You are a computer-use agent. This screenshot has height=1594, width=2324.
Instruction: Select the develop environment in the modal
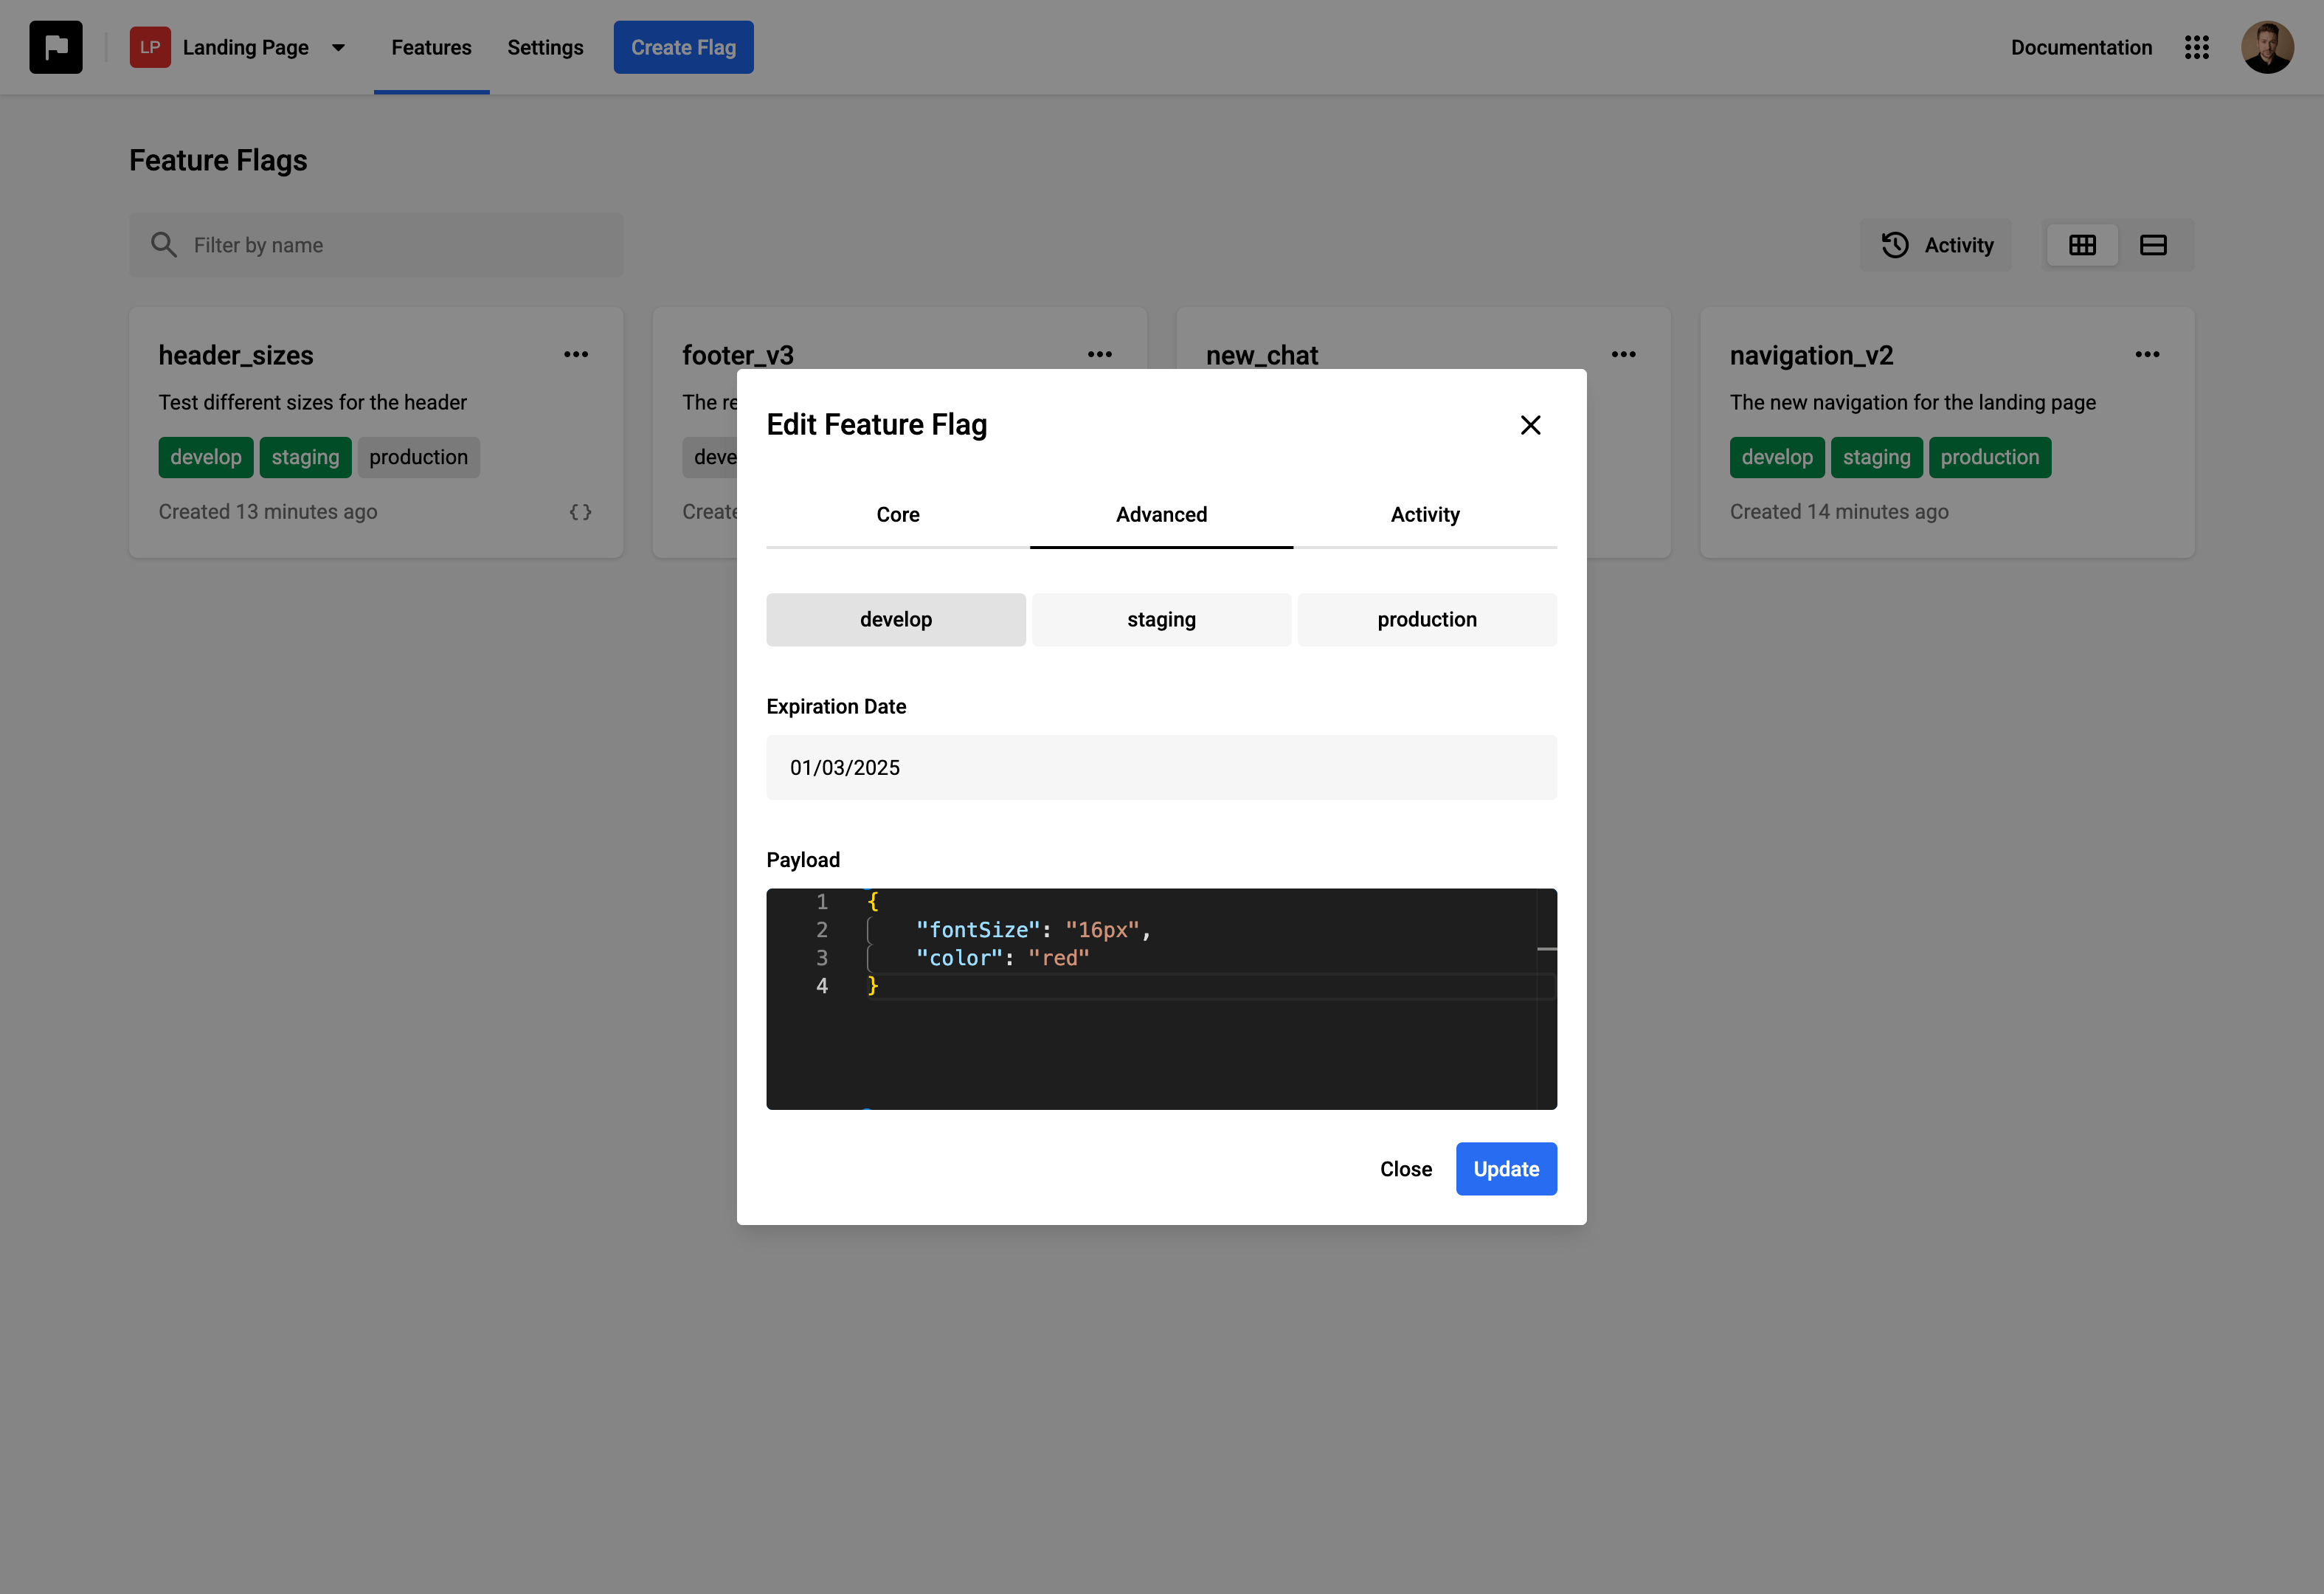click(x=896, y=619)
